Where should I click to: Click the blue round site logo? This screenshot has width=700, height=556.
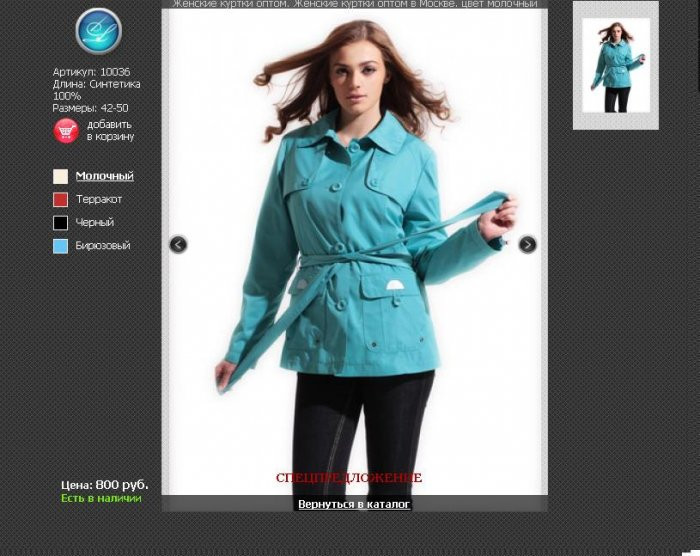click(99, 31)
